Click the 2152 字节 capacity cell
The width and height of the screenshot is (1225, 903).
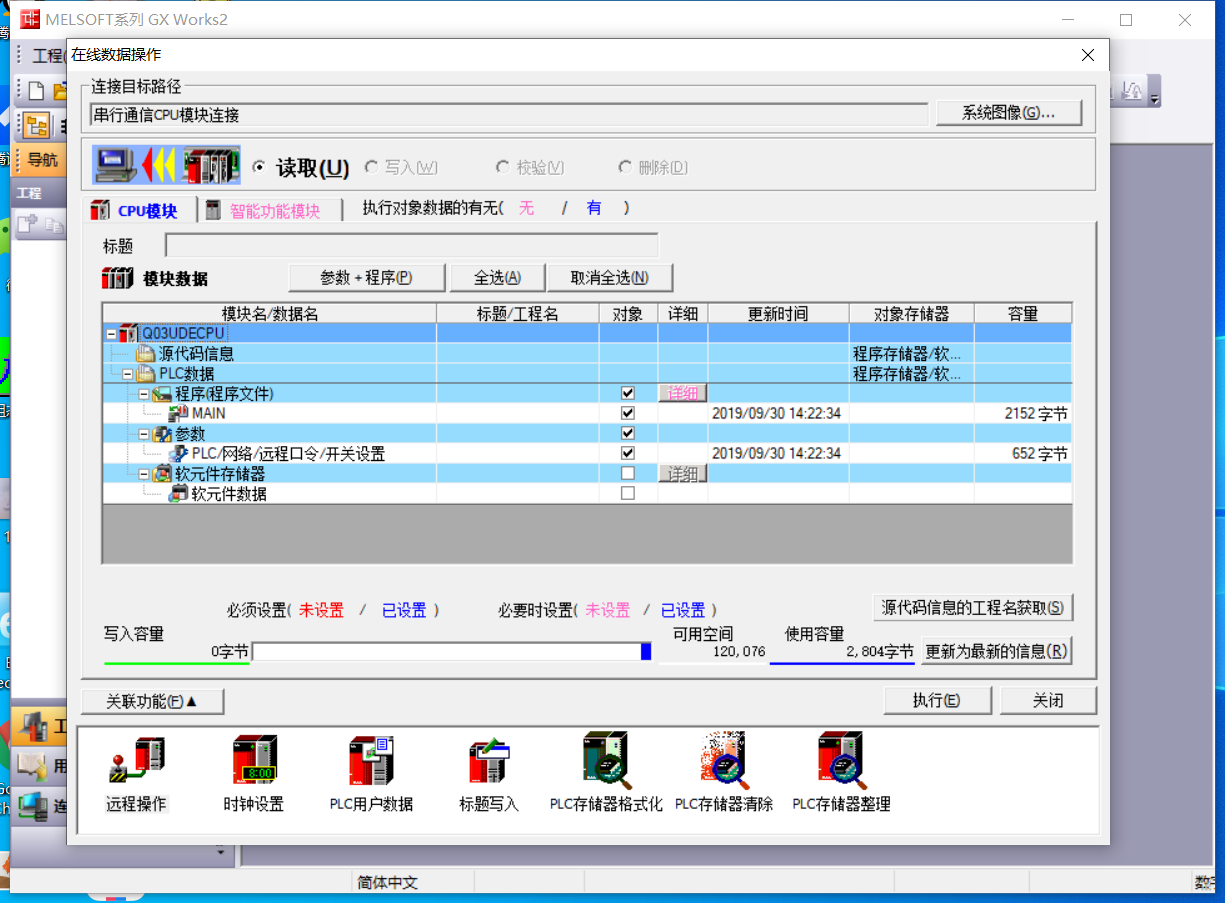pos(1023,413)
